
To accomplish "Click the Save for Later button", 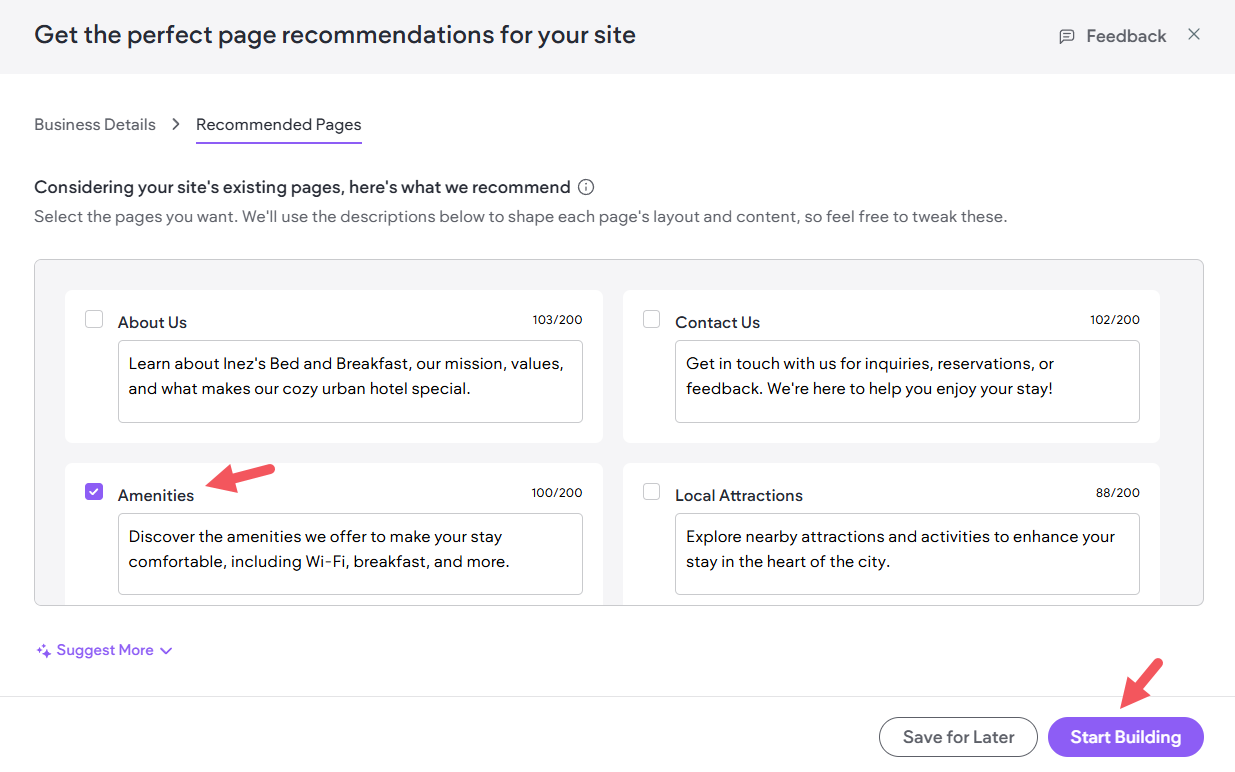I will coord(958,737).
